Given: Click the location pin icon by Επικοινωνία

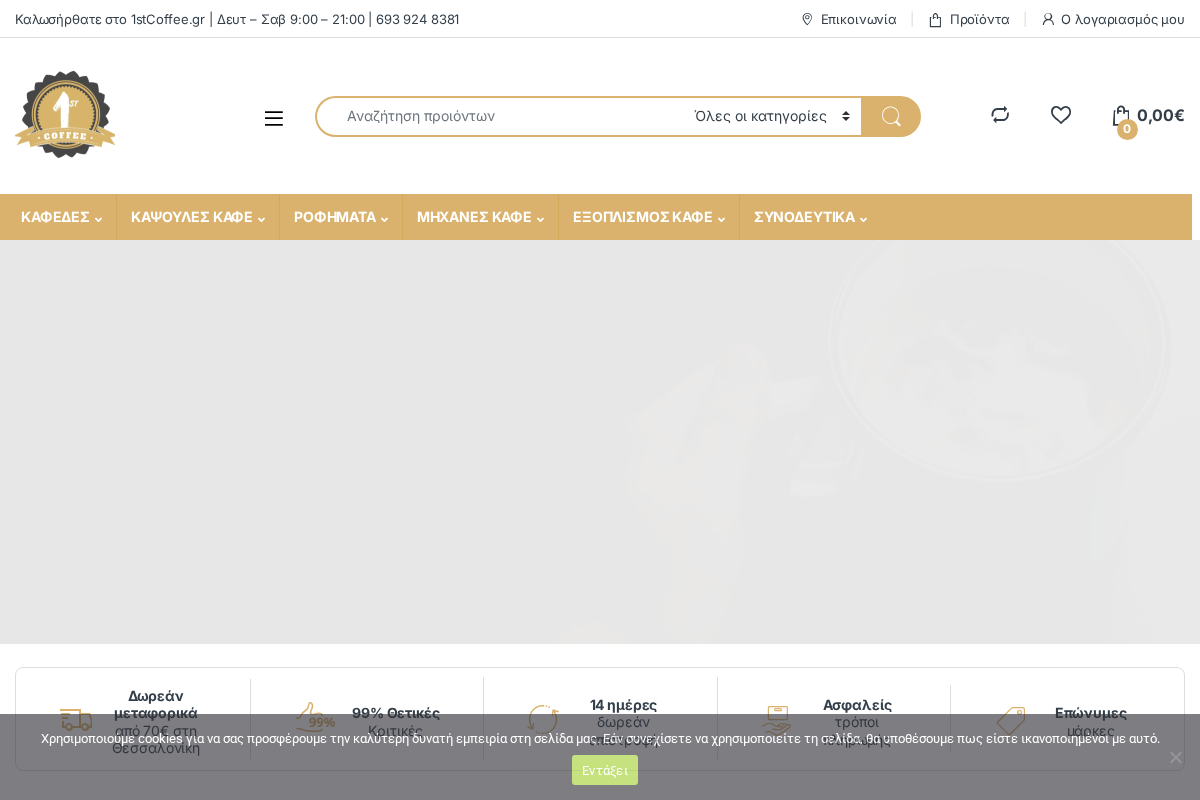Looking at the screenshot, I should pyautogui.click(x=807, y=19).
